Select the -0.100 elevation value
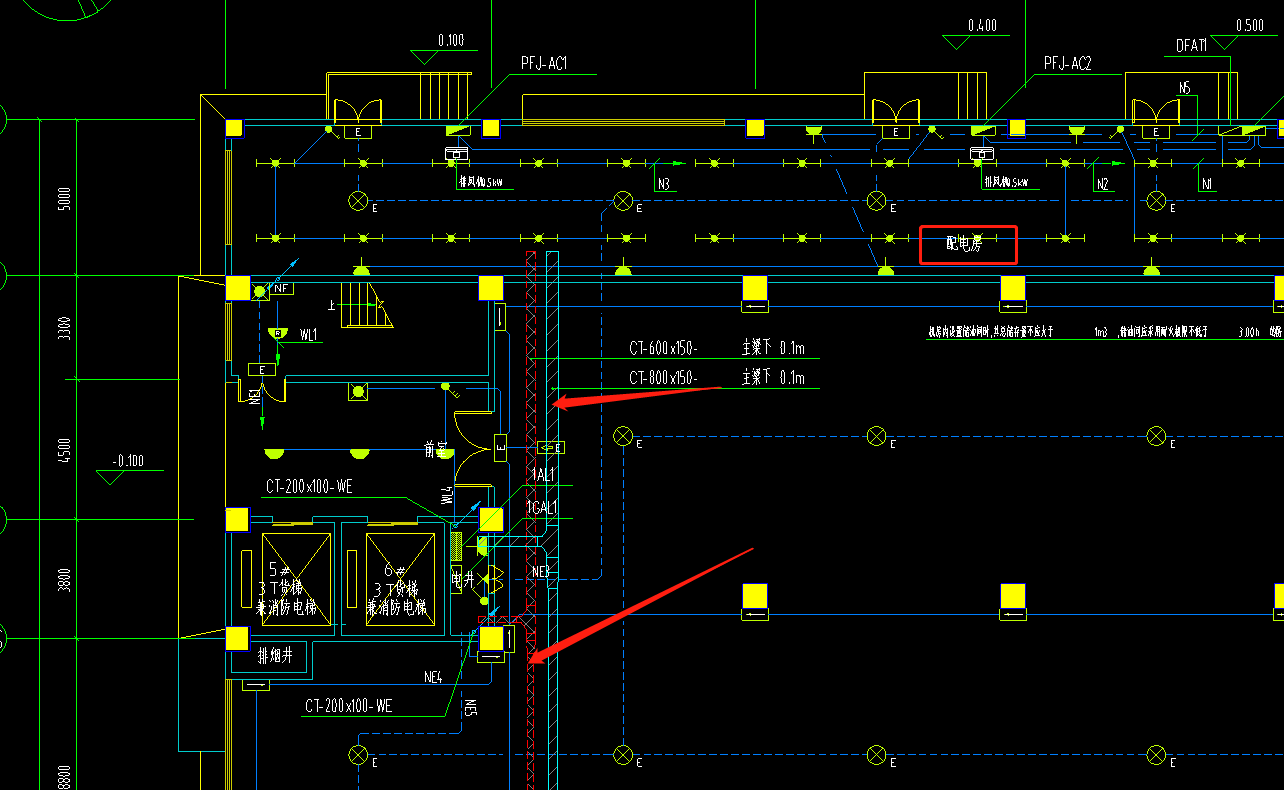The height and width of the screenshot is (790, 1284). click(x=128, y=461)
